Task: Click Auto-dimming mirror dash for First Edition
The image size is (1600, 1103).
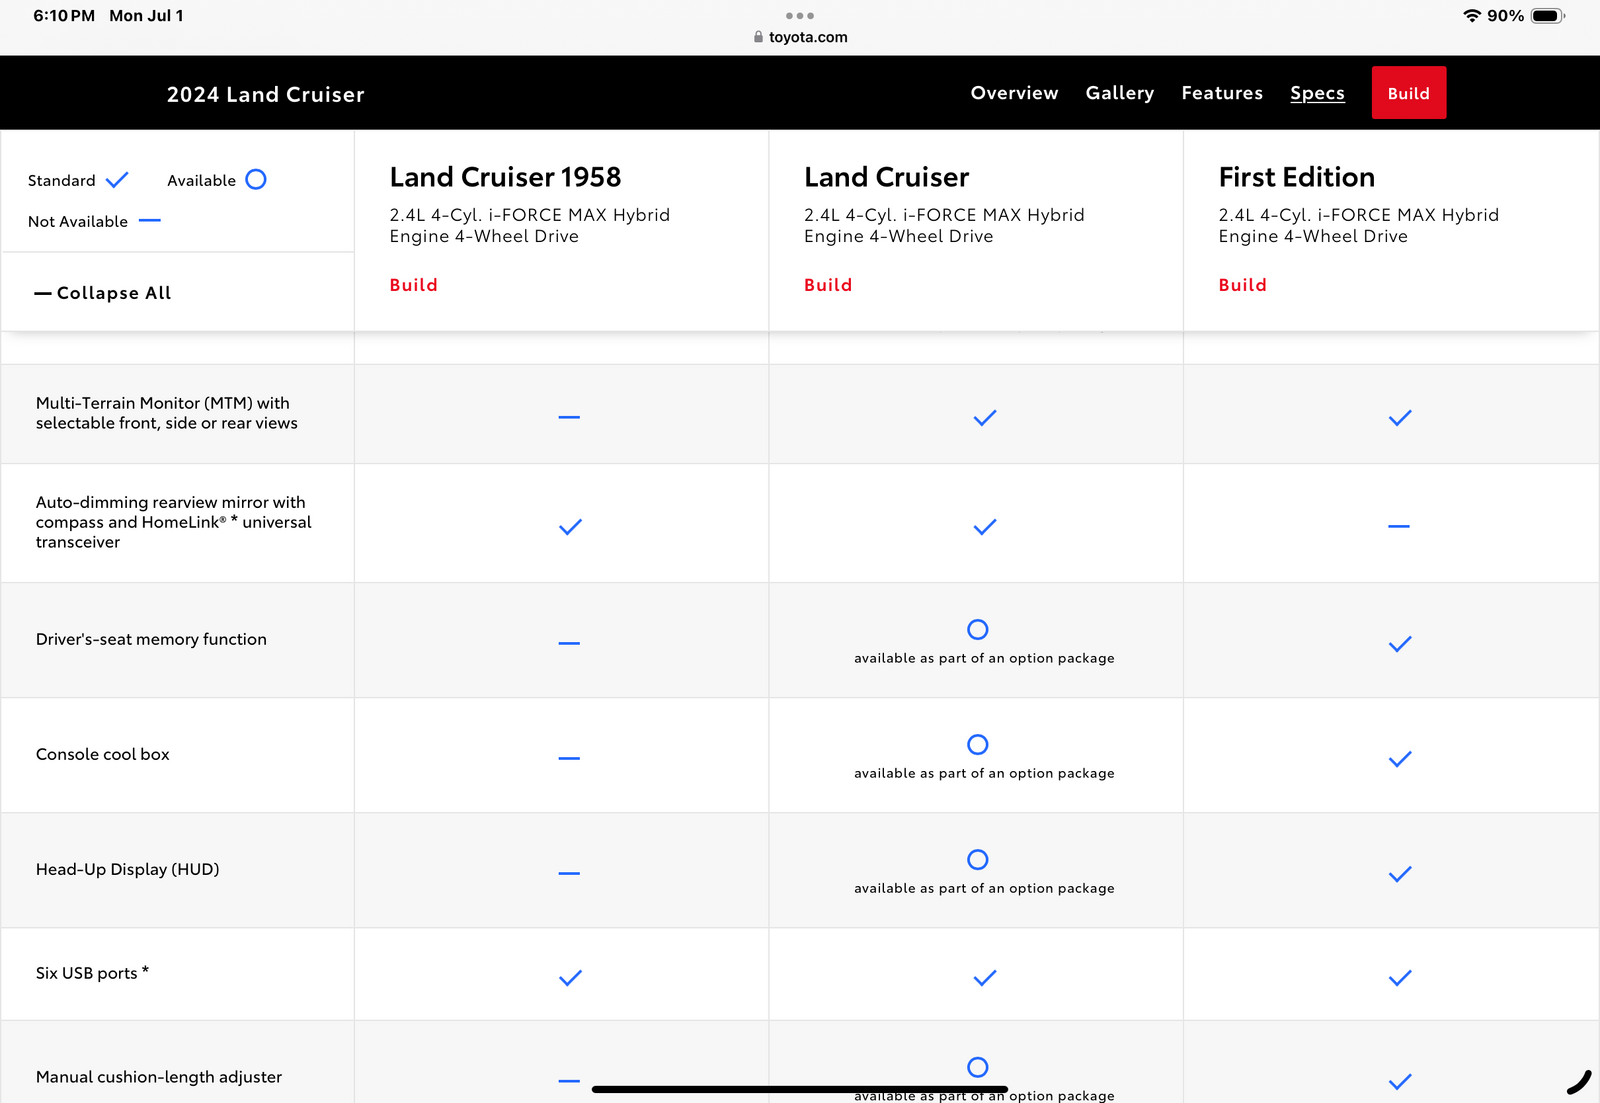Action: pyautogui.click(x=1399, y=526)
